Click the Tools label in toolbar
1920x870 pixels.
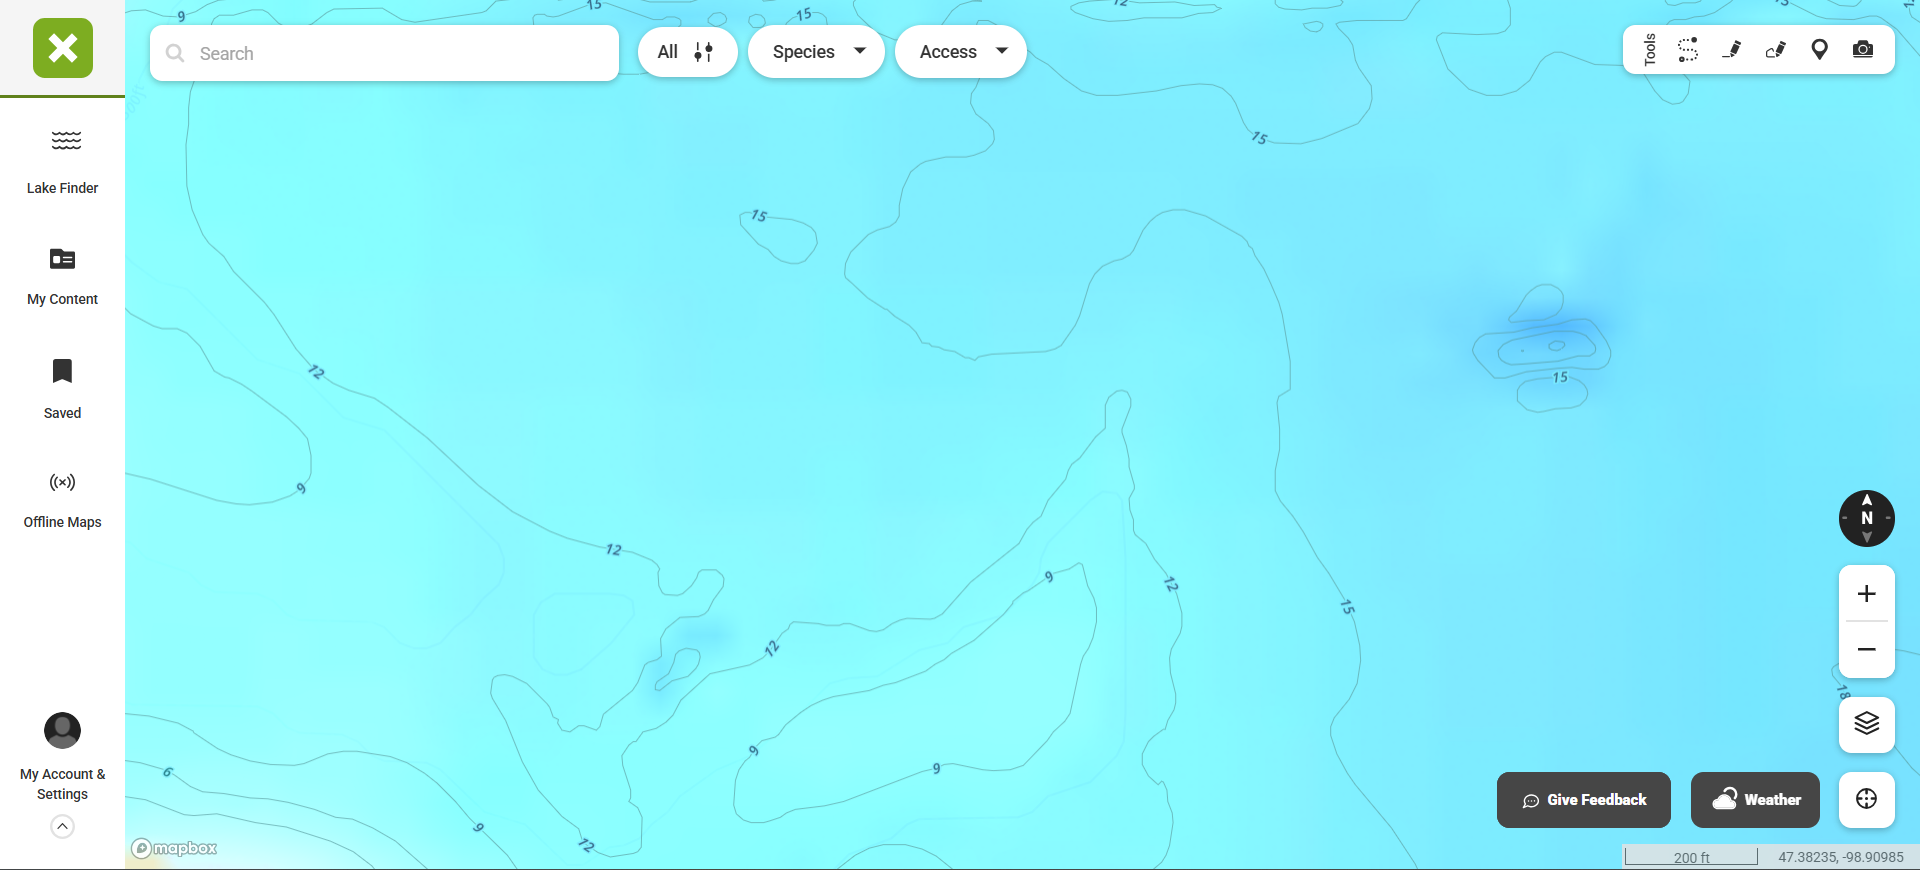tap(1650, 50)
